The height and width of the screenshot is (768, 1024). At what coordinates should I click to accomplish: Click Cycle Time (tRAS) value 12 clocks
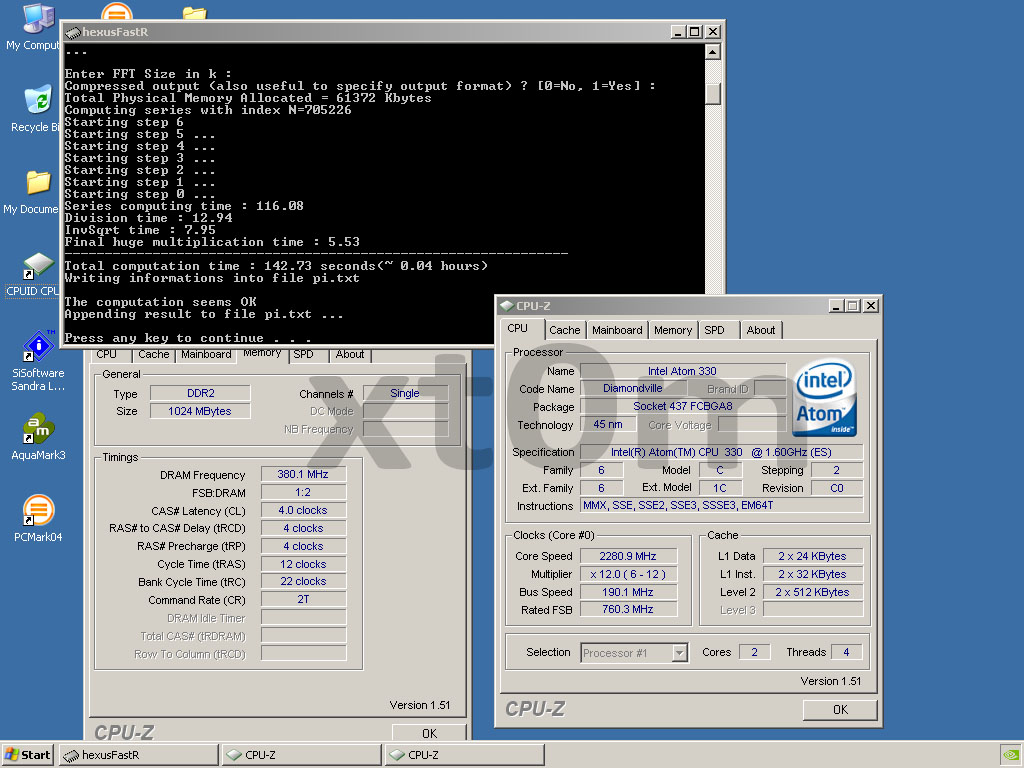(303, 564)
